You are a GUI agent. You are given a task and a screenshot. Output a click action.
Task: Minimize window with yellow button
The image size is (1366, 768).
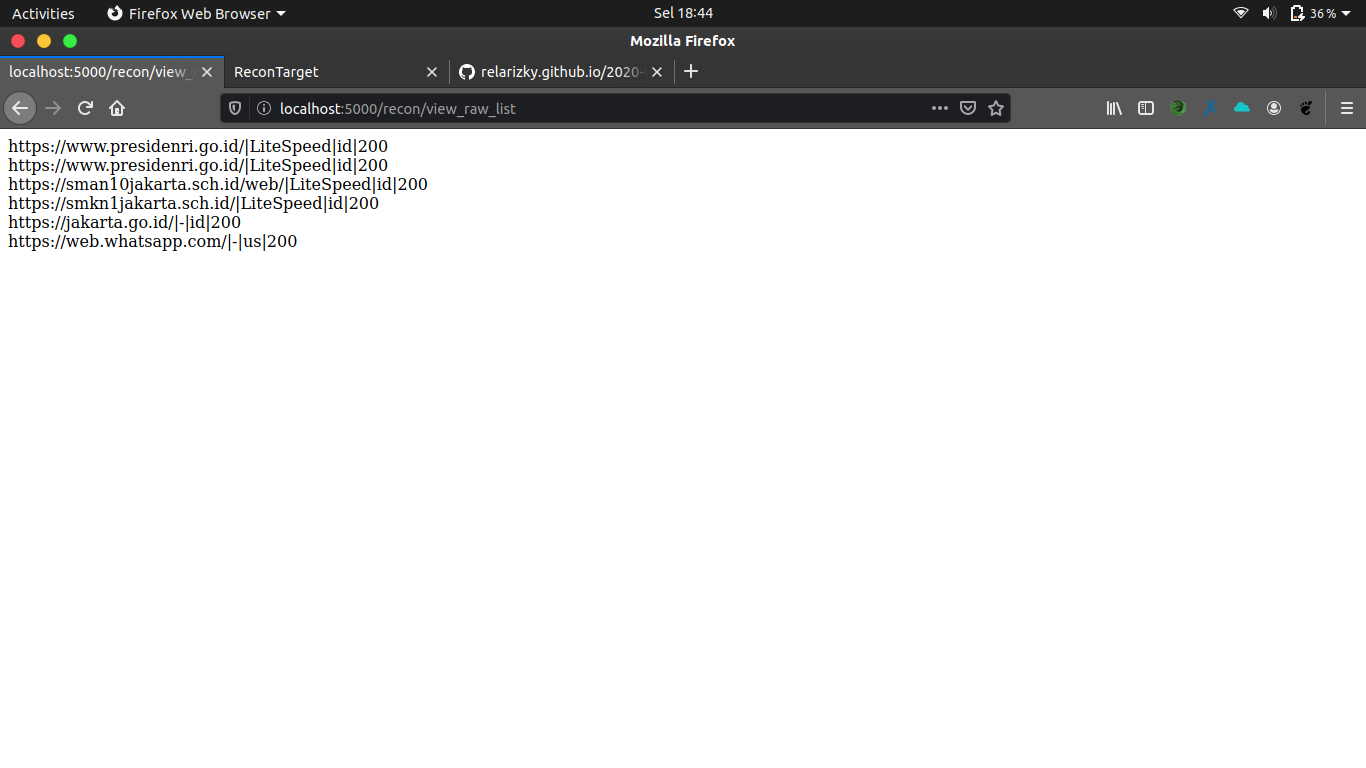44,41
